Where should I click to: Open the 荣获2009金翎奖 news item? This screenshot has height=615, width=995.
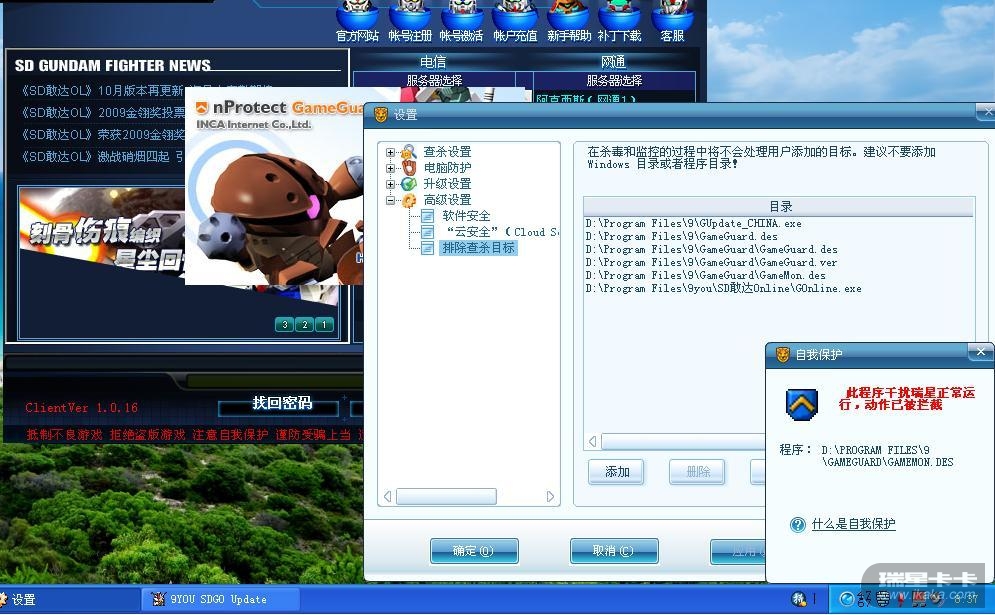(x=102, y=135)
